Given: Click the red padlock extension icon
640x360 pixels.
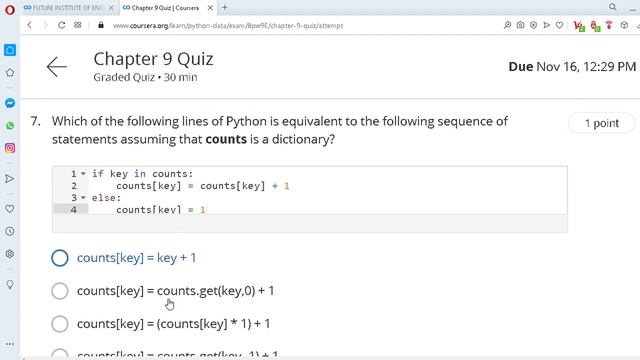Looking at the screenshot, I should 595,27.
